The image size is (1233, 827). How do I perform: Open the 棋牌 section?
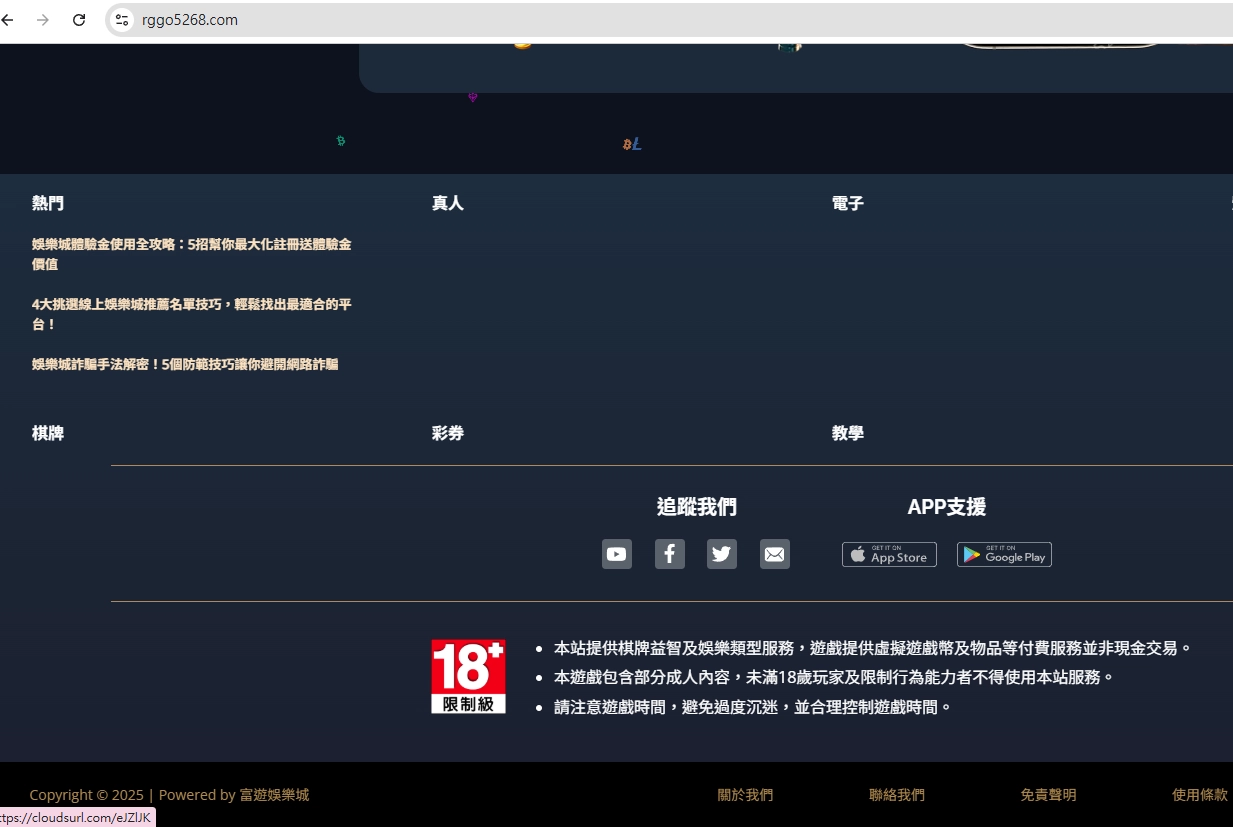point(47,433)
